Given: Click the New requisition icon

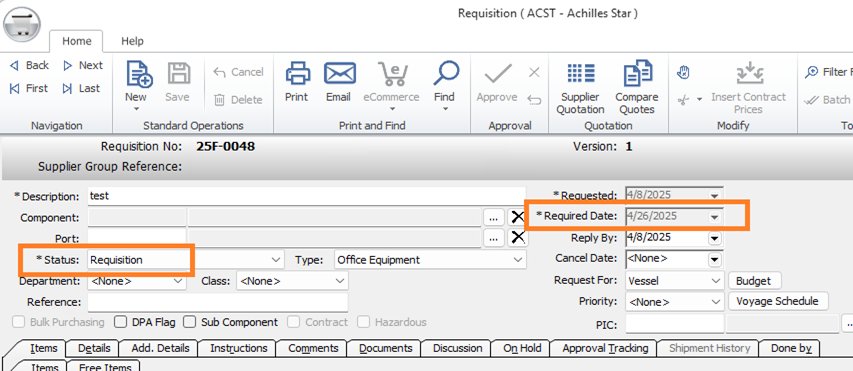Looking at the screenshot, I should [x=139, y=74].
